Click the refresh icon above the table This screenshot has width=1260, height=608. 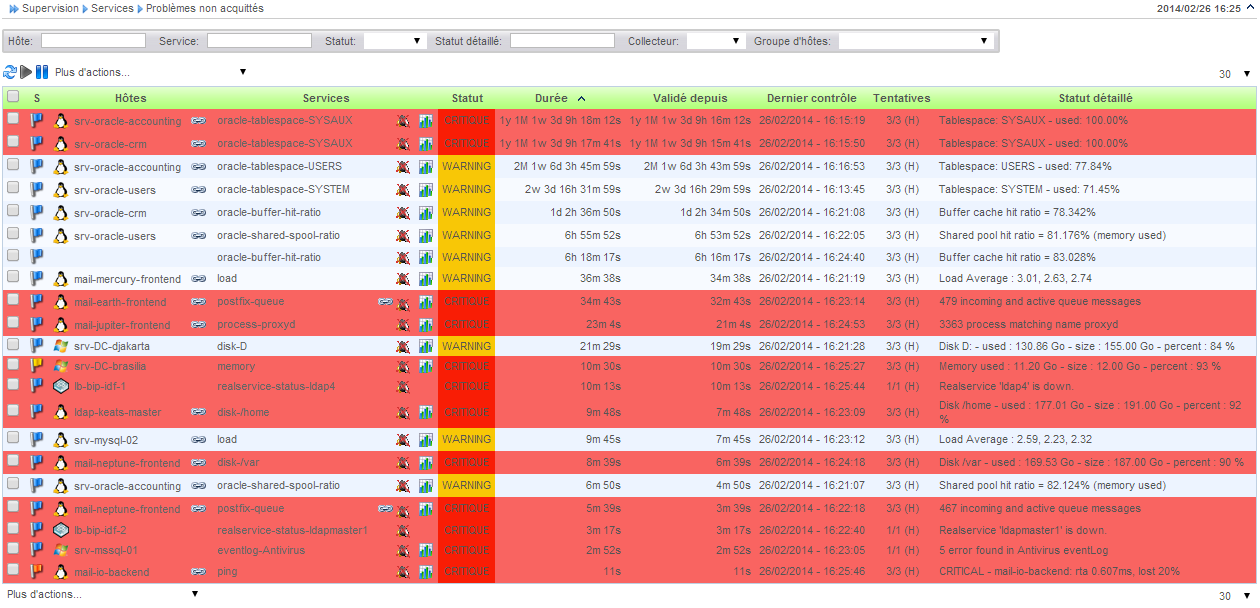tap(10, 72)
